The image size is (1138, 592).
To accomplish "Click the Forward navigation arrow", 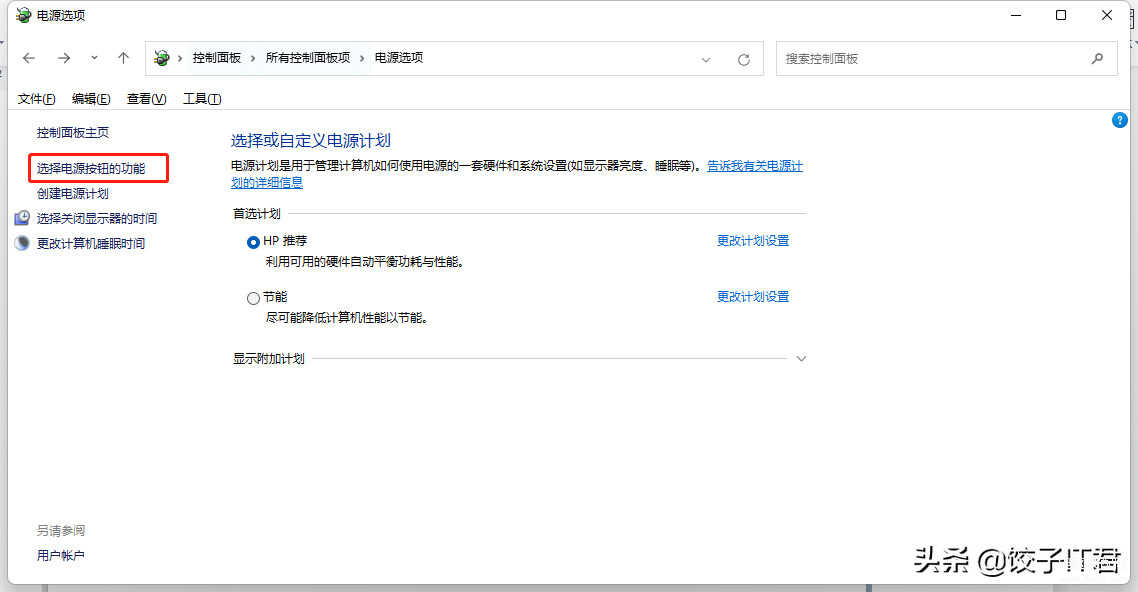I will [x=63, y=58].
